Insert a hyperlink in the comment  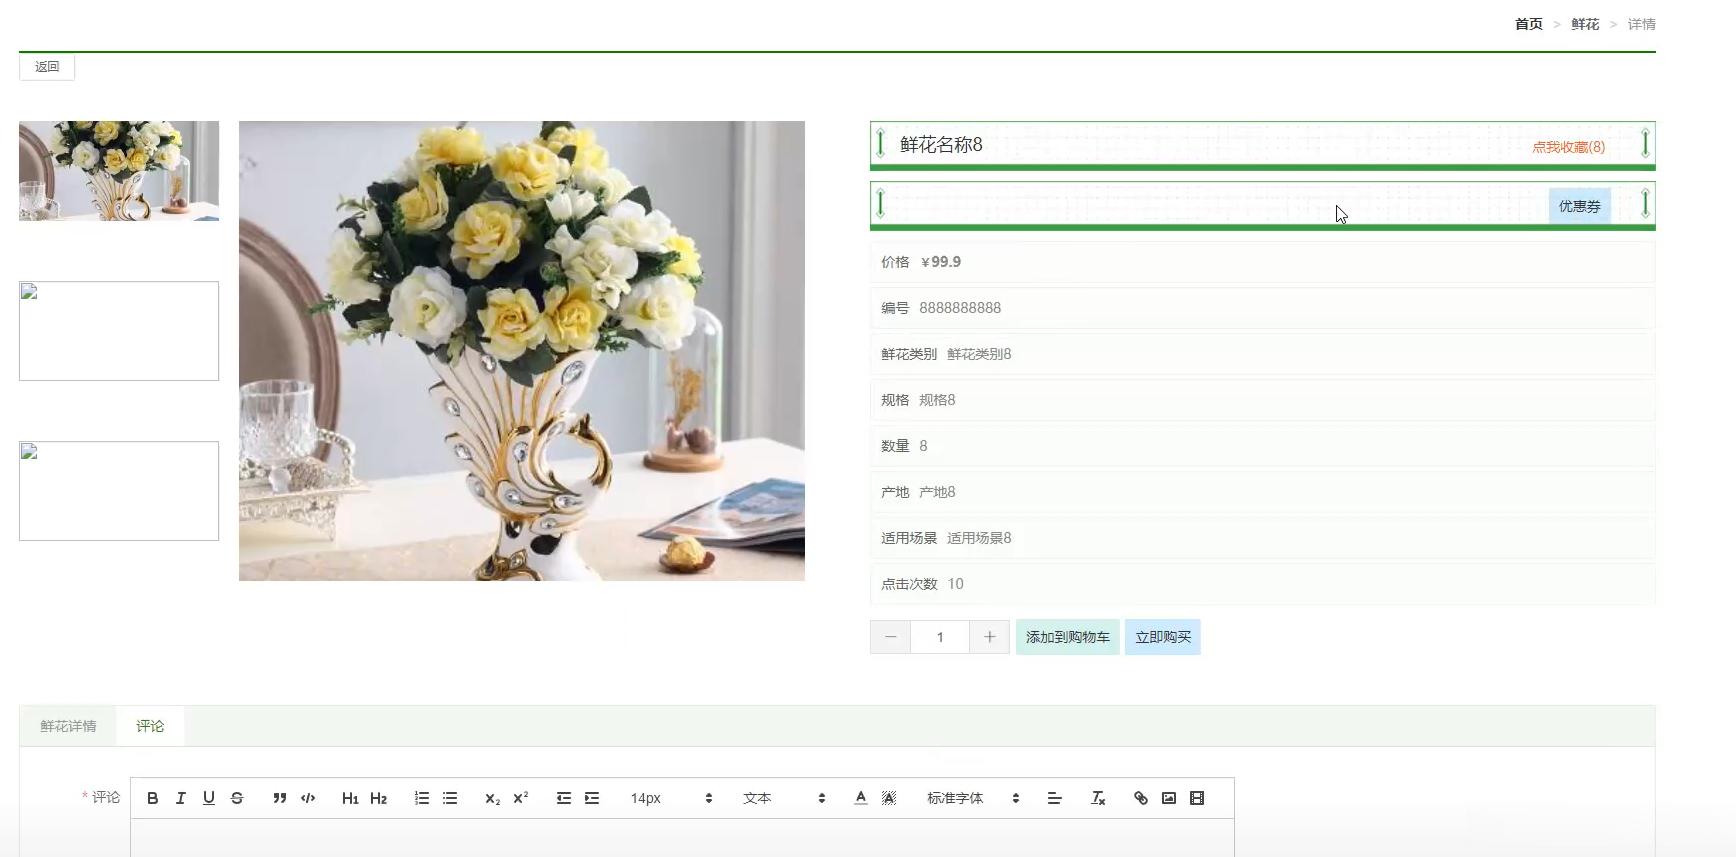point(1140,798)
